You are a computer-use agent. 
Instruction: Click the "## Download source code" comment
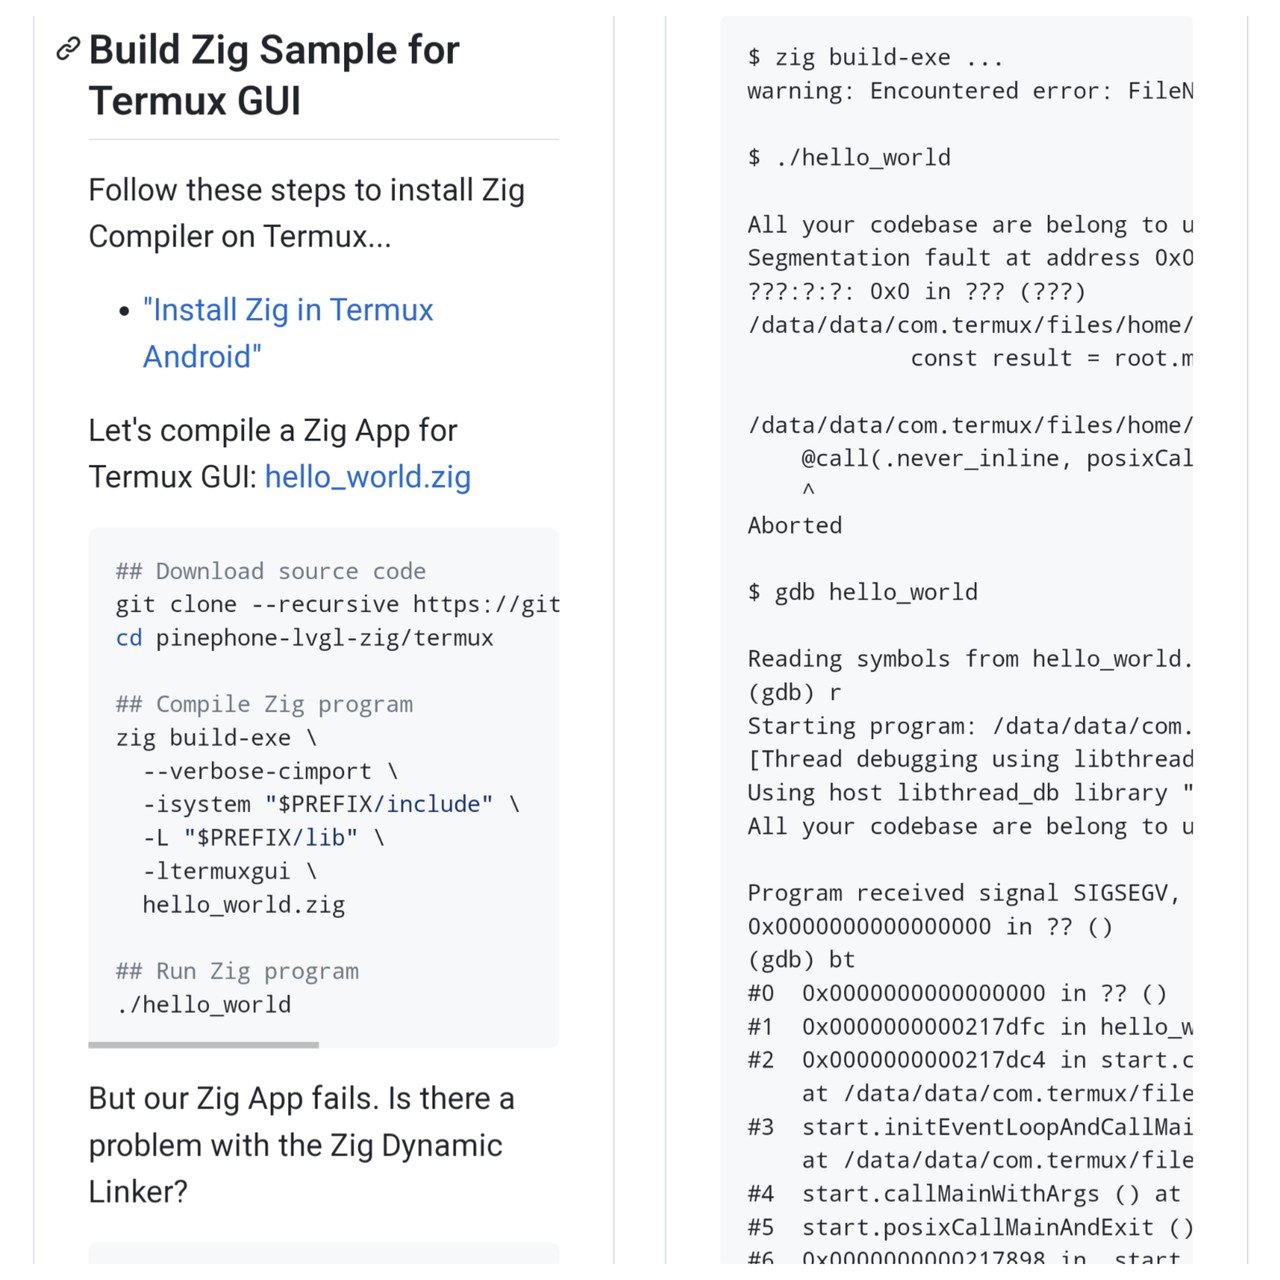click(x=270, y=571)
